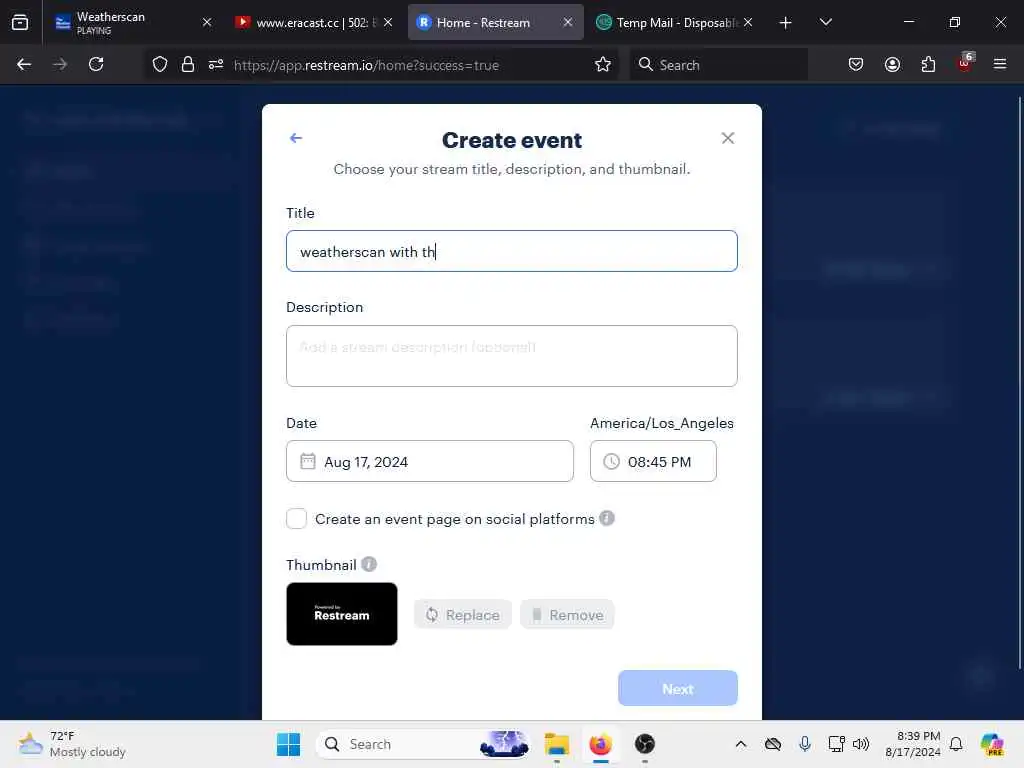
Task: Open OBS Studio from taskbar
Action: (x=645, y=744)
